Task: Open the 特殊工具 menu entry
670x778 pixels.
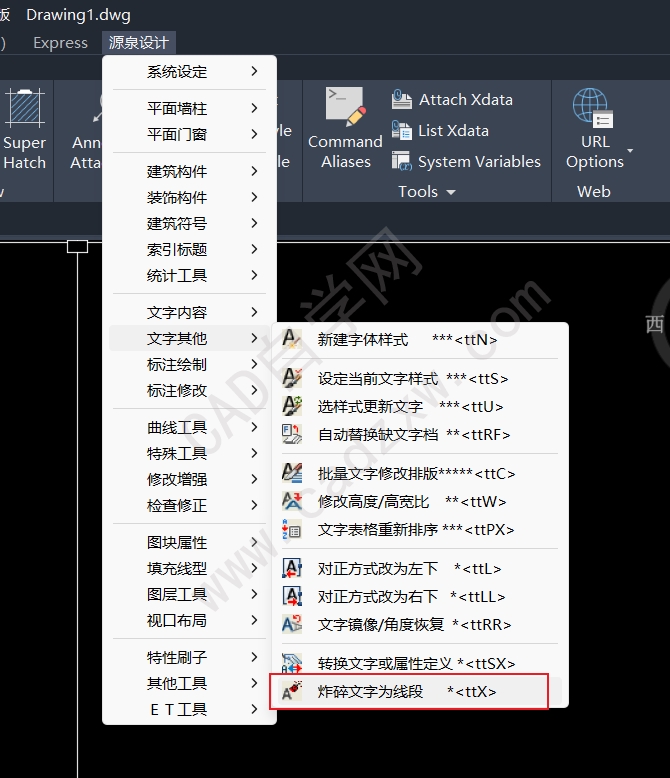Action: 189,454
